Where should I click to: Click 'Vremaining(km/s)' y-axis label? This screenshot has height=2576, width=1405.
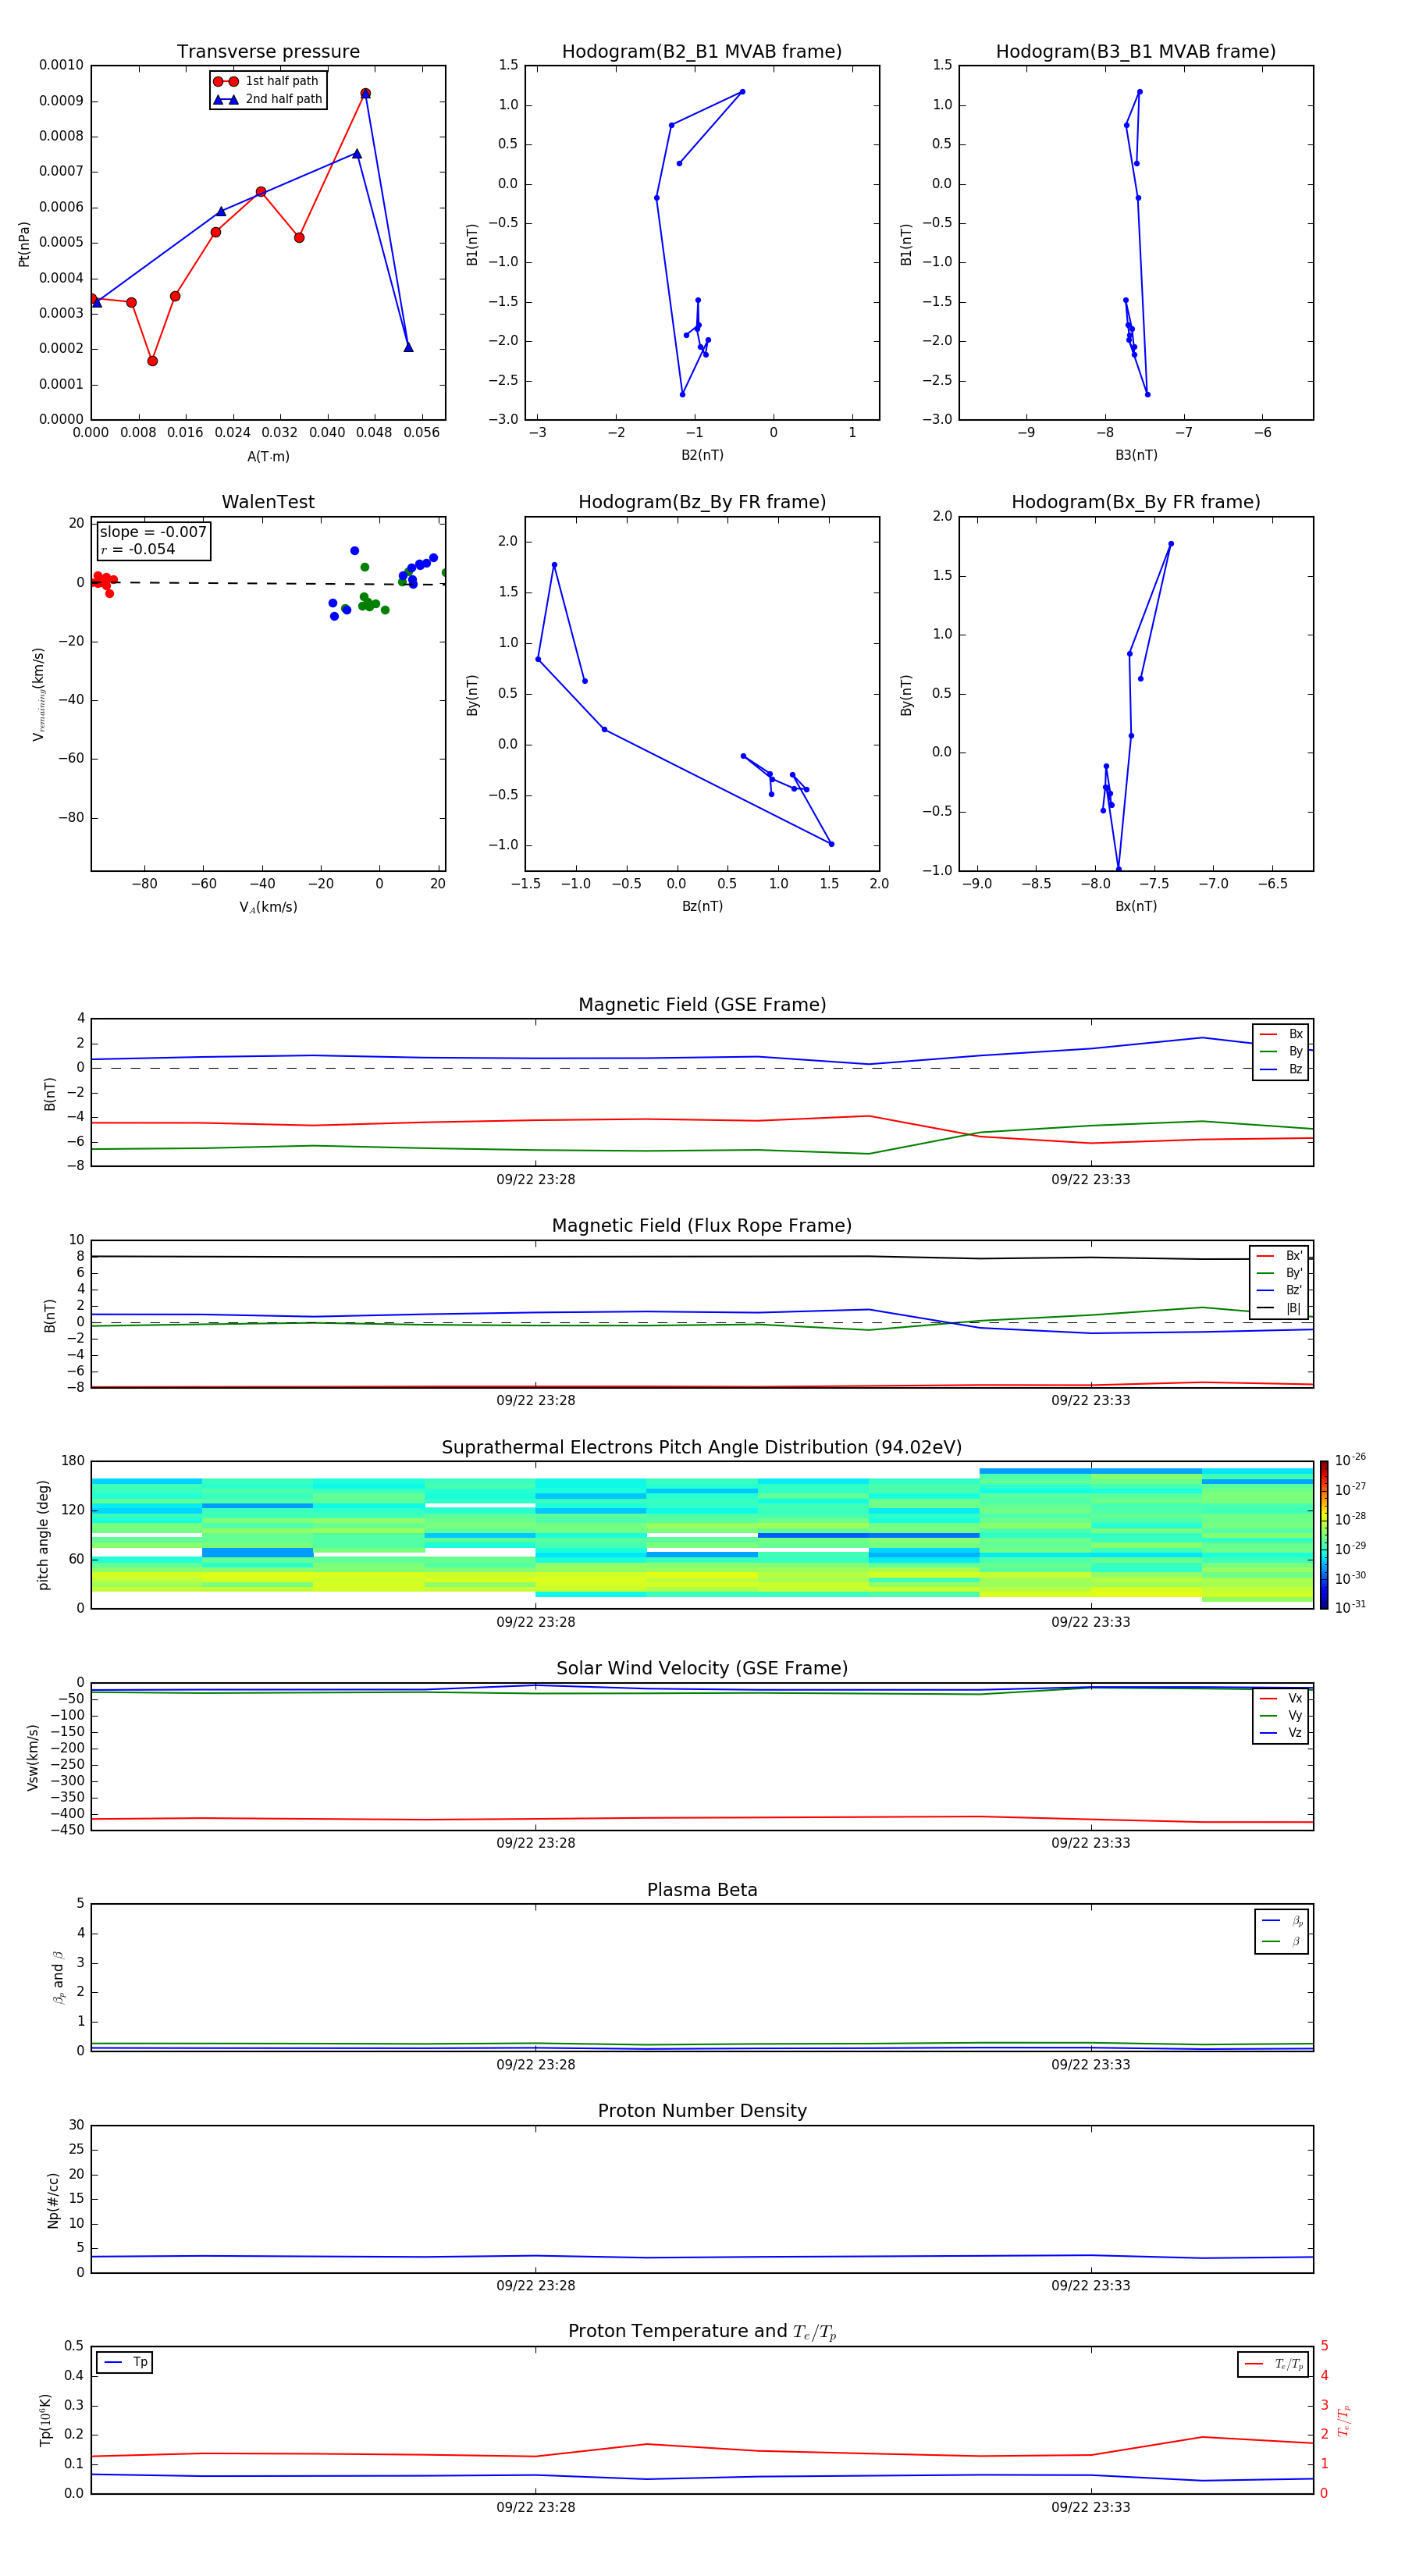[38, 694]
